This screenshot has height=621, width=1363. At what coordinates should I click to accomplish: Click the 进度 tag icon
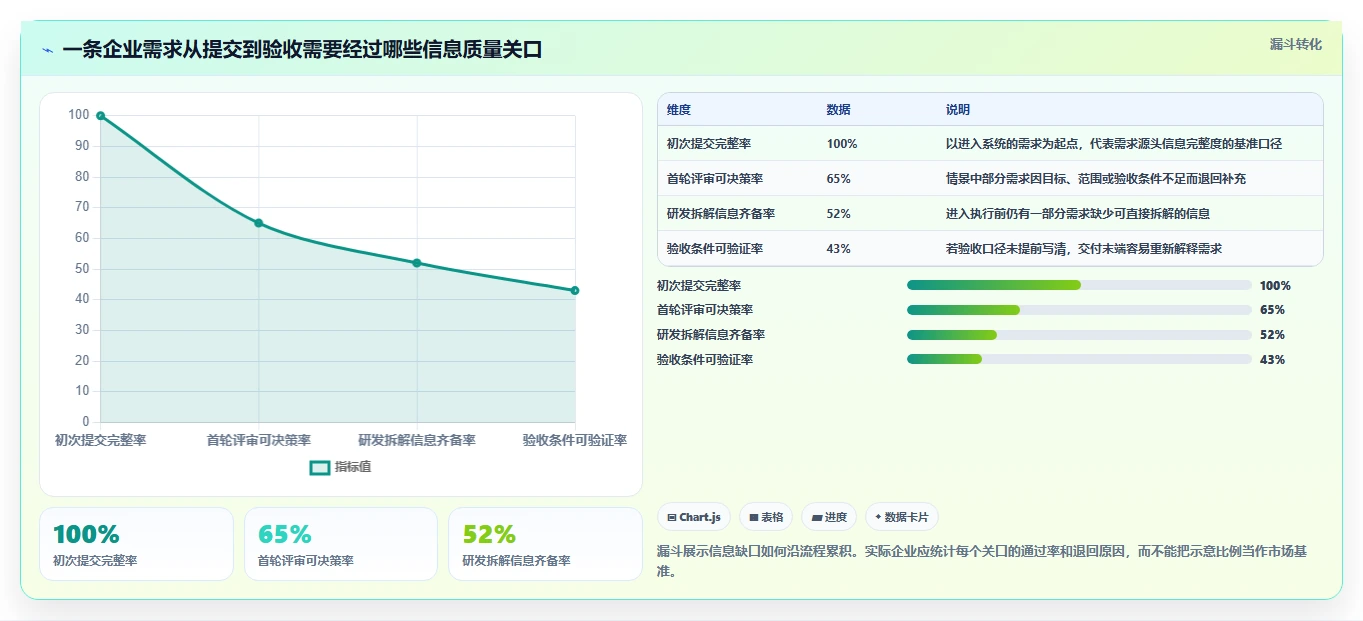point(817,518)
